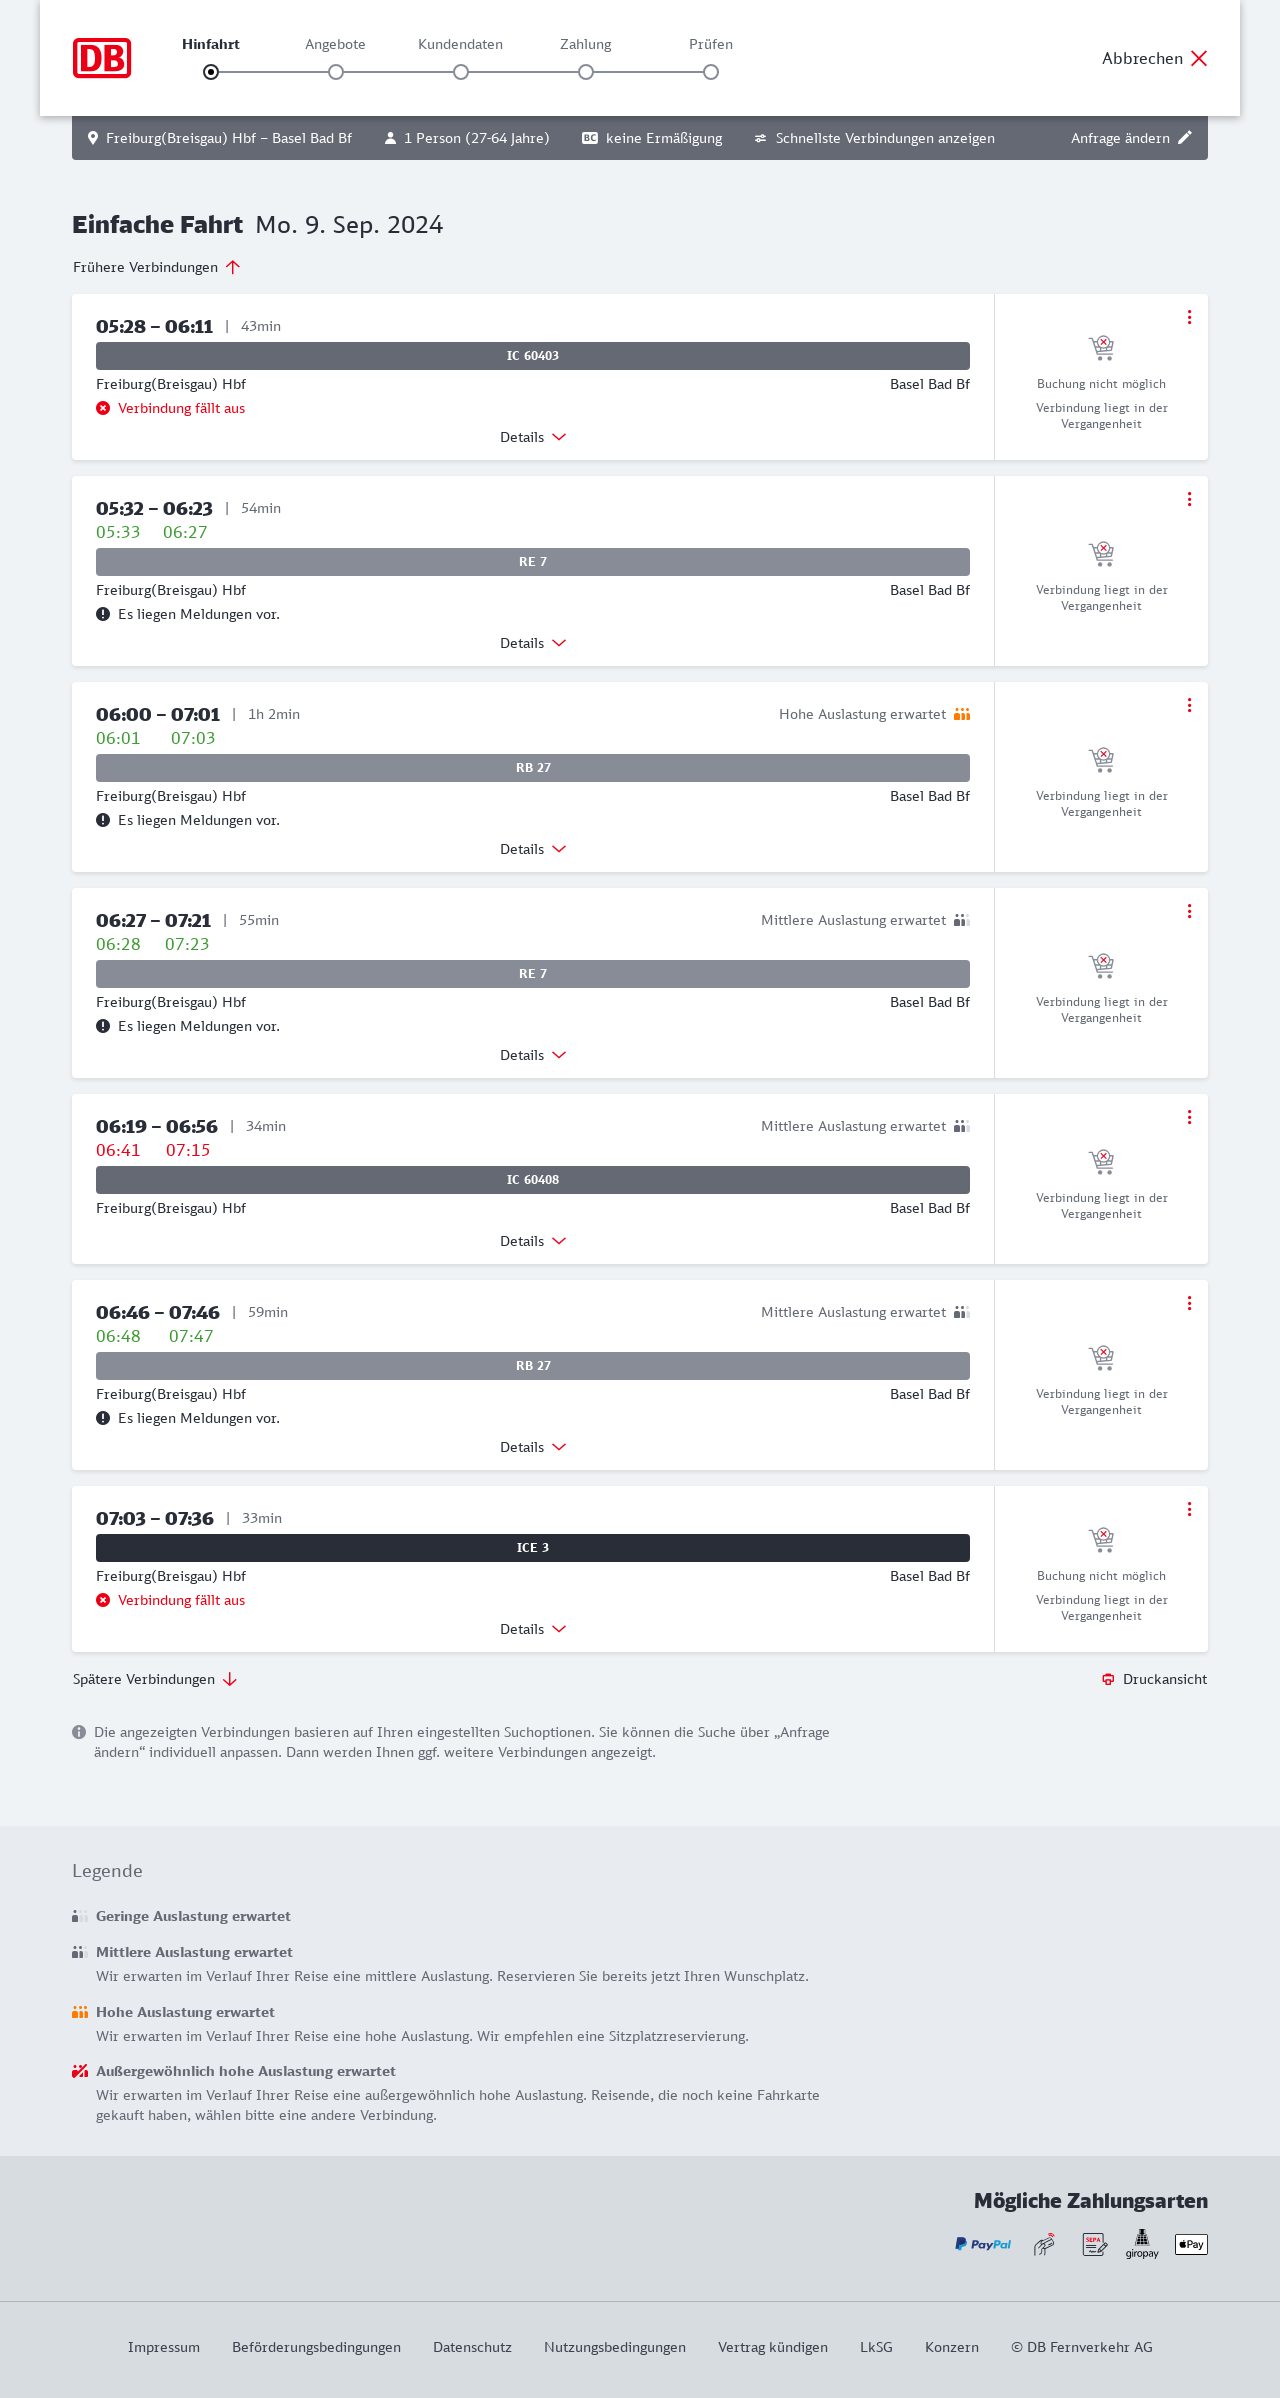Click the giropay payment icon
The width and height of the screenshot is (1280, 2398).
pos(1142,2244)
